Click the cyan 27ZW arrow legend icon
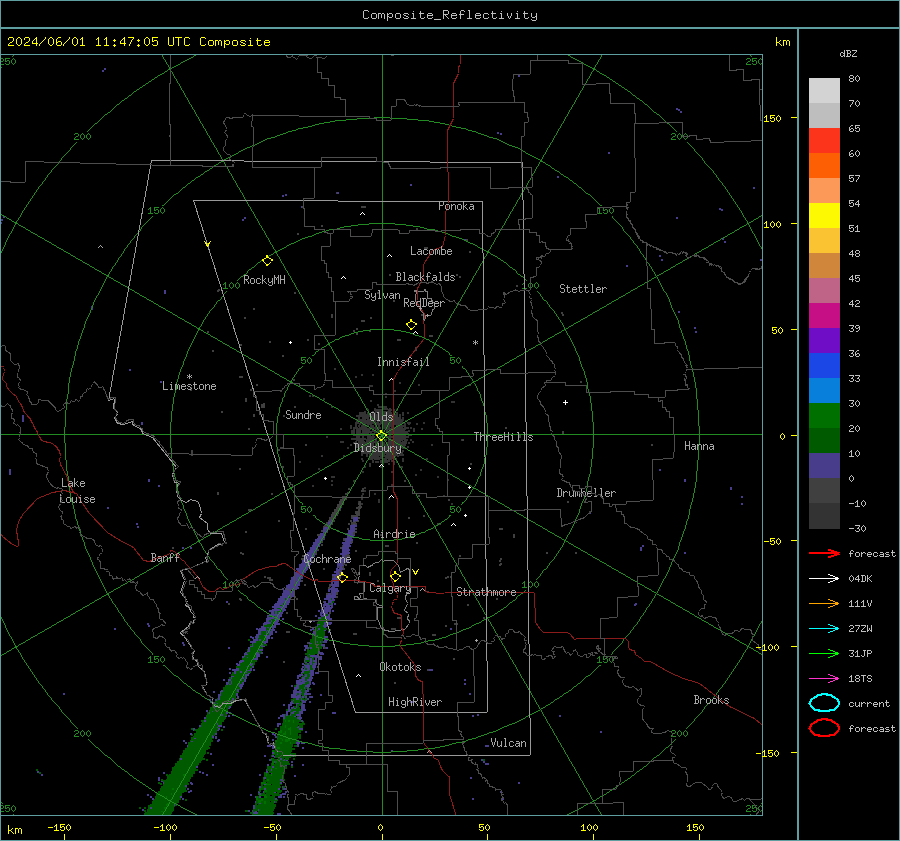The height and width of the screenshot is (841, 900). 824,629
